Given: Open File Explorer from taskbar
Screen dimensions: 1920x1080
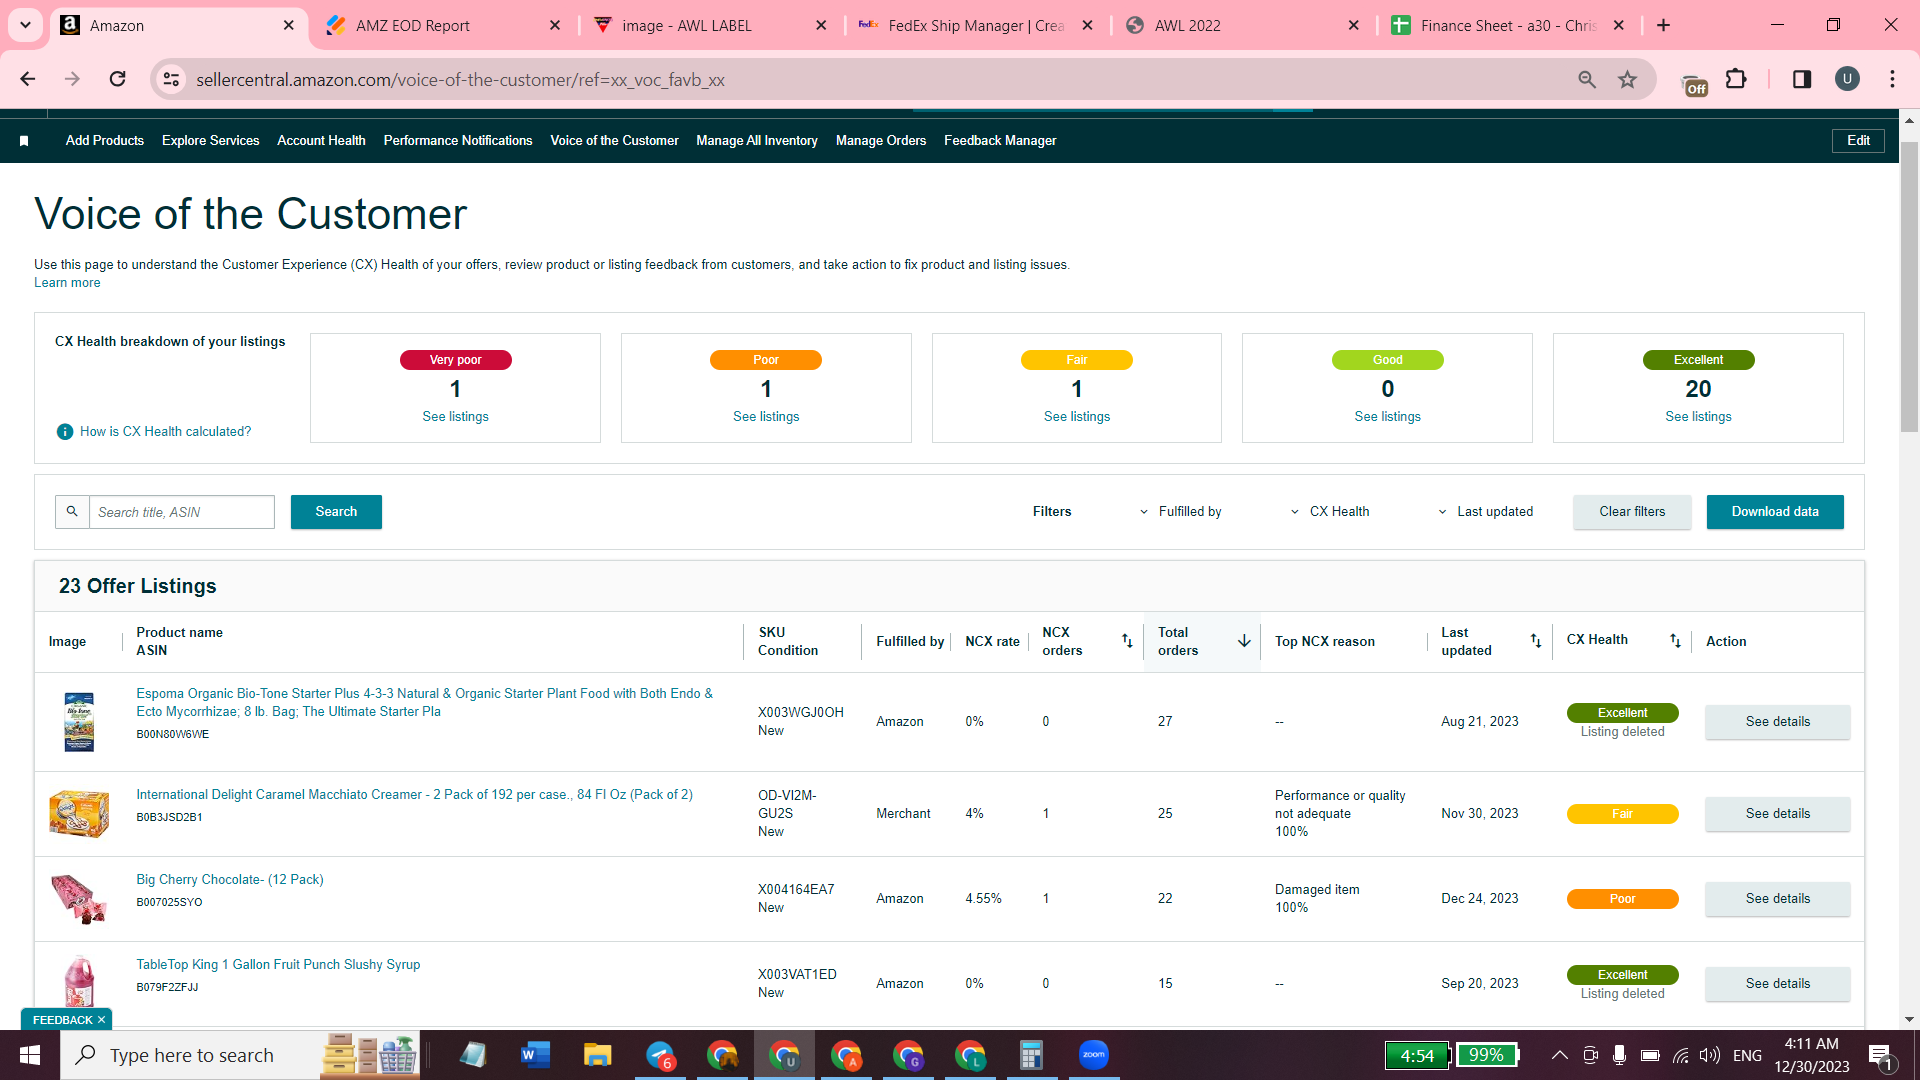Looking at the screenshot, I should coord(598,1055).
